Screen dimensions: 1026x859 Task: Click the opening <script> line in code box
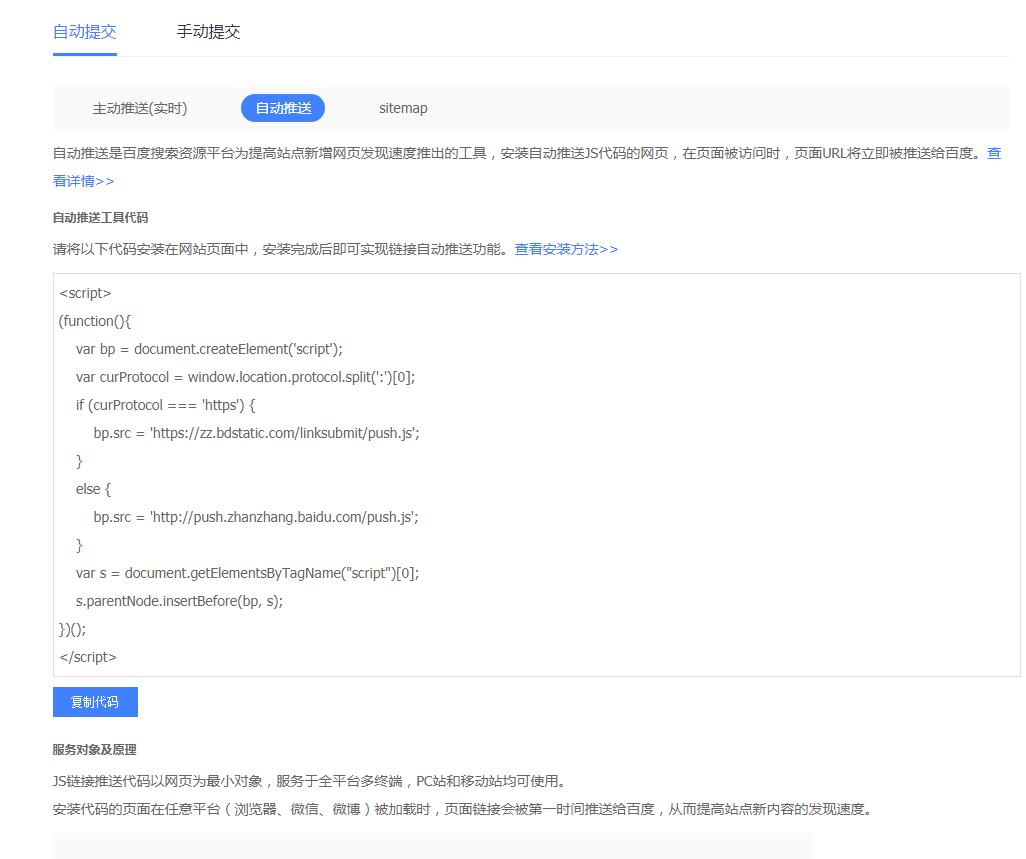85,293
